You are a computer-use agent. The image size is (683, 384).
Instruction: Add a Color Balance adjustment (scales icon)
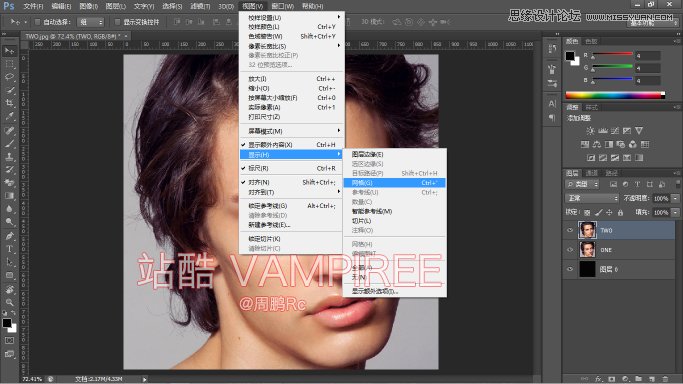(x=597, y=144)
